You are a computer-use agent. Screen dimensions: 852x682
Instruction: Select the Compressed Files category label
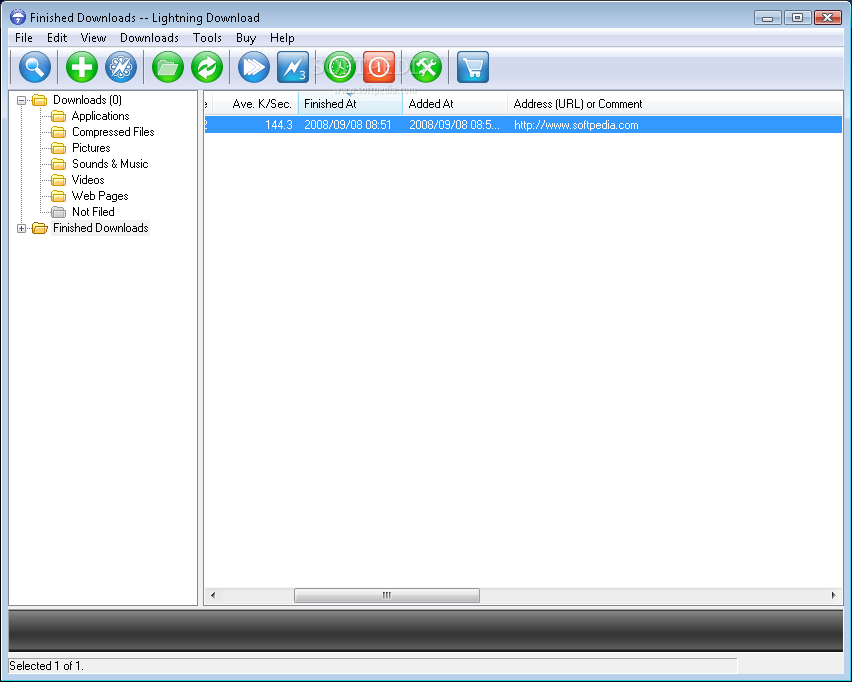(113, 132)
